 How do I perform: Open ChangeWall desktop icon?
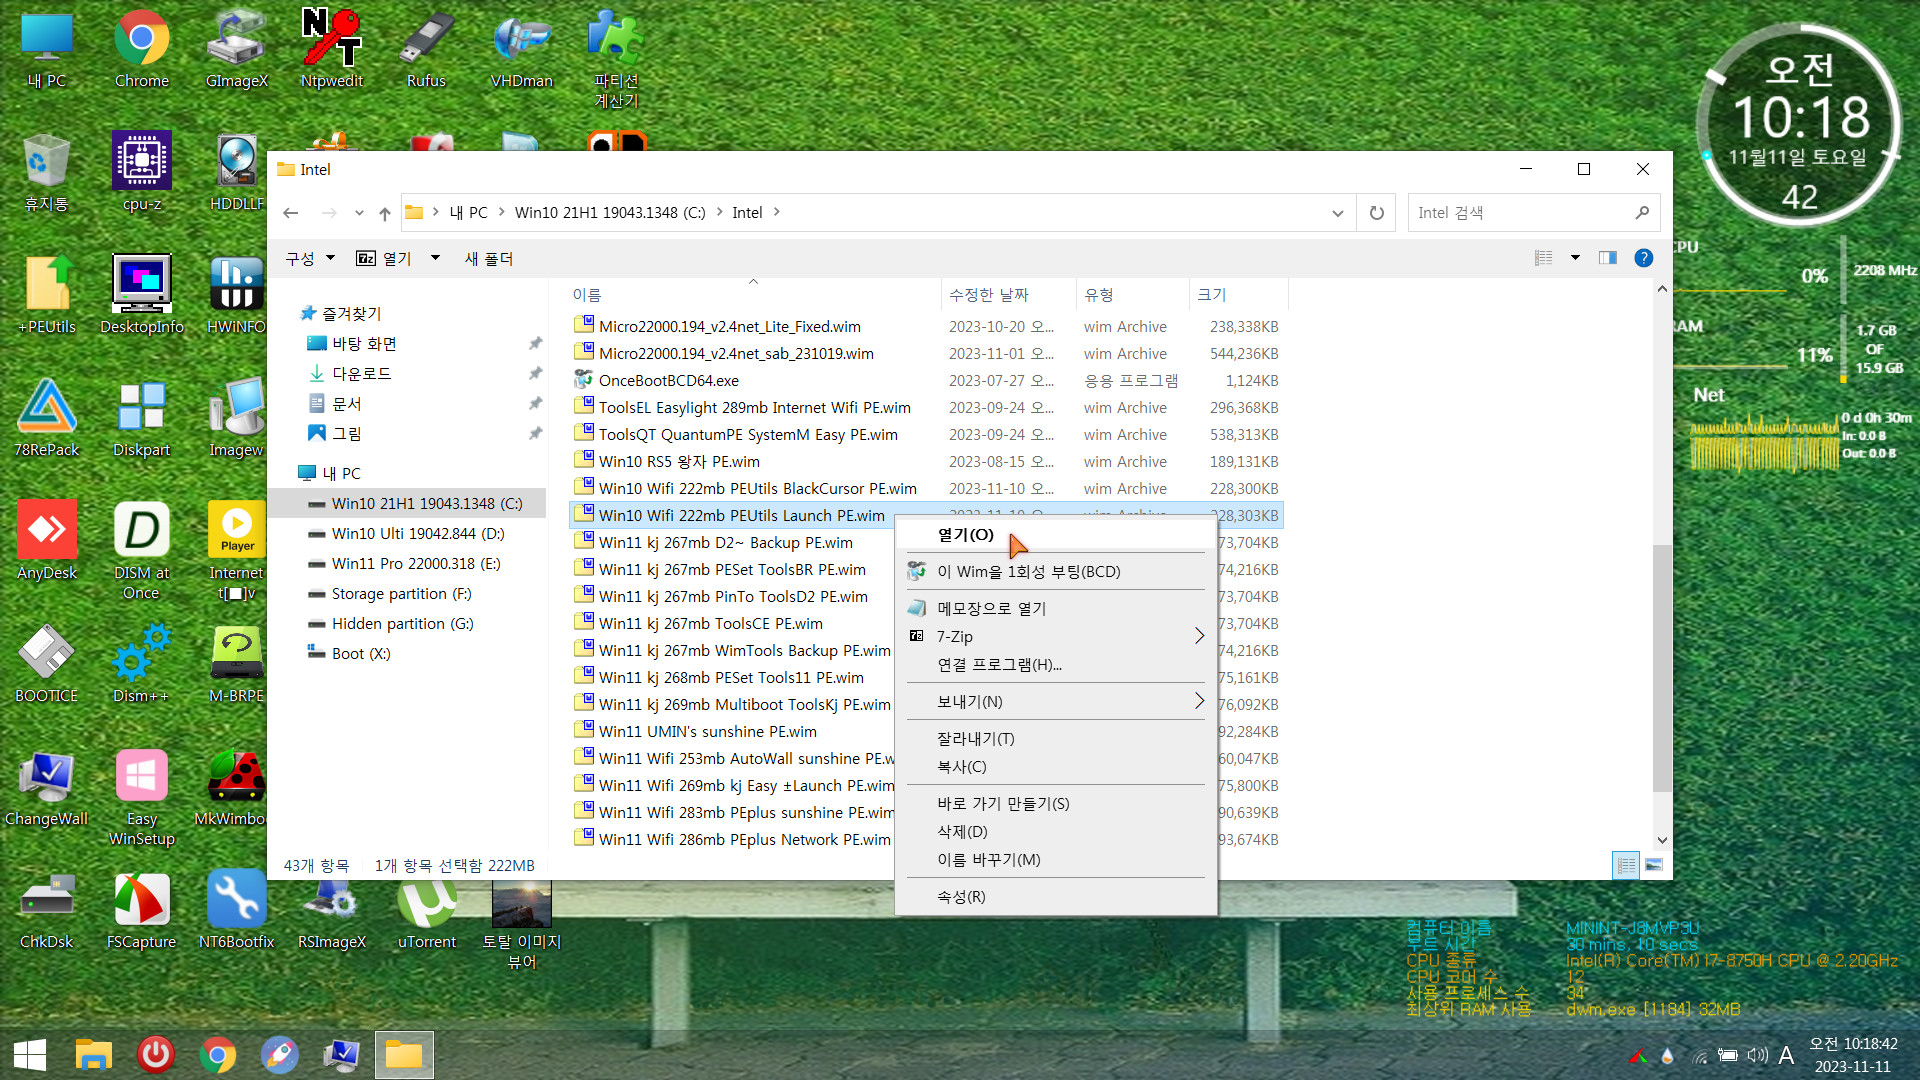pos(46,787)
